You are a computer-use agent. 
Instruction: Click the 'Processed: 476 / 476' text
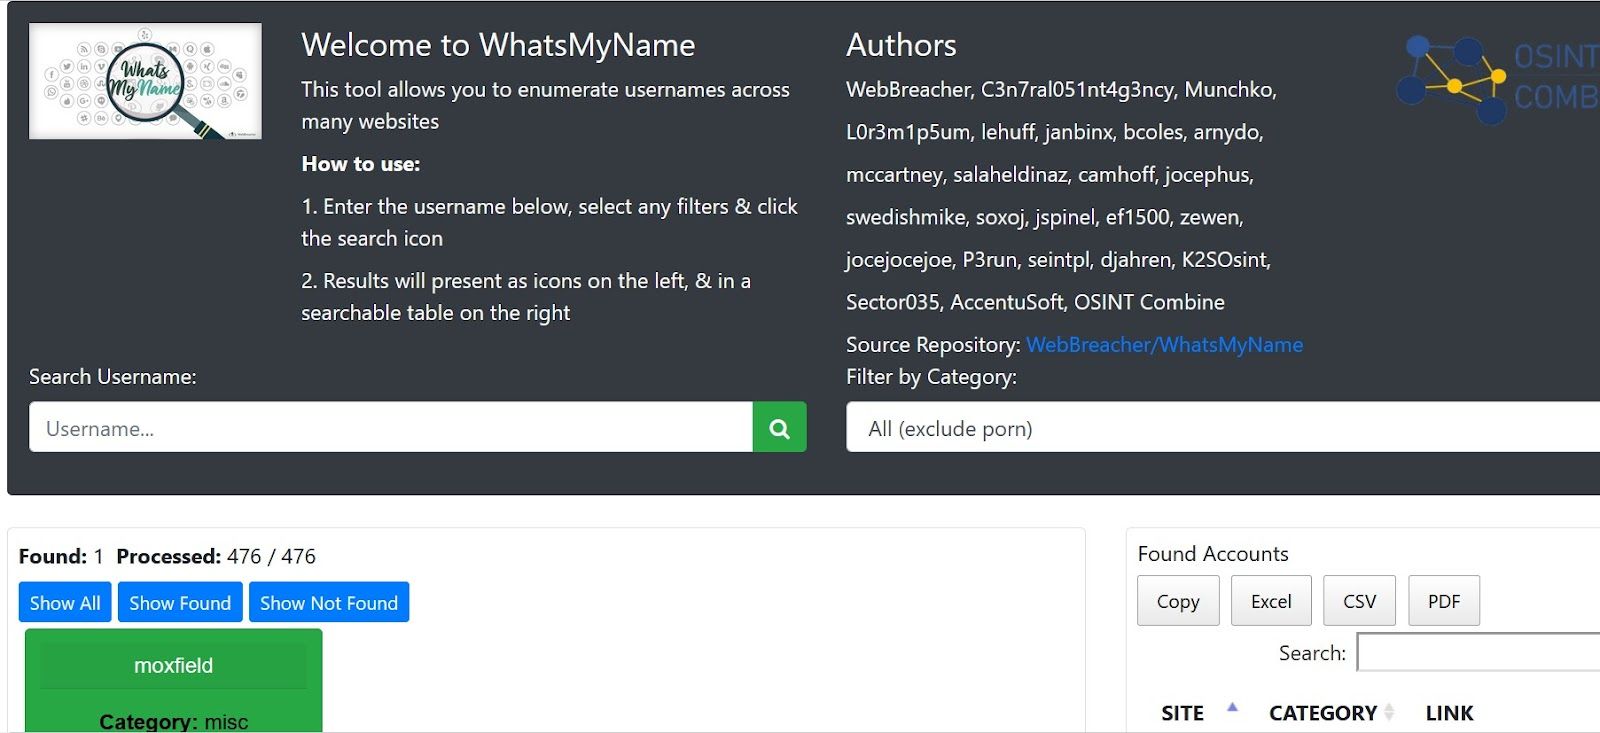tap(216, 556)
